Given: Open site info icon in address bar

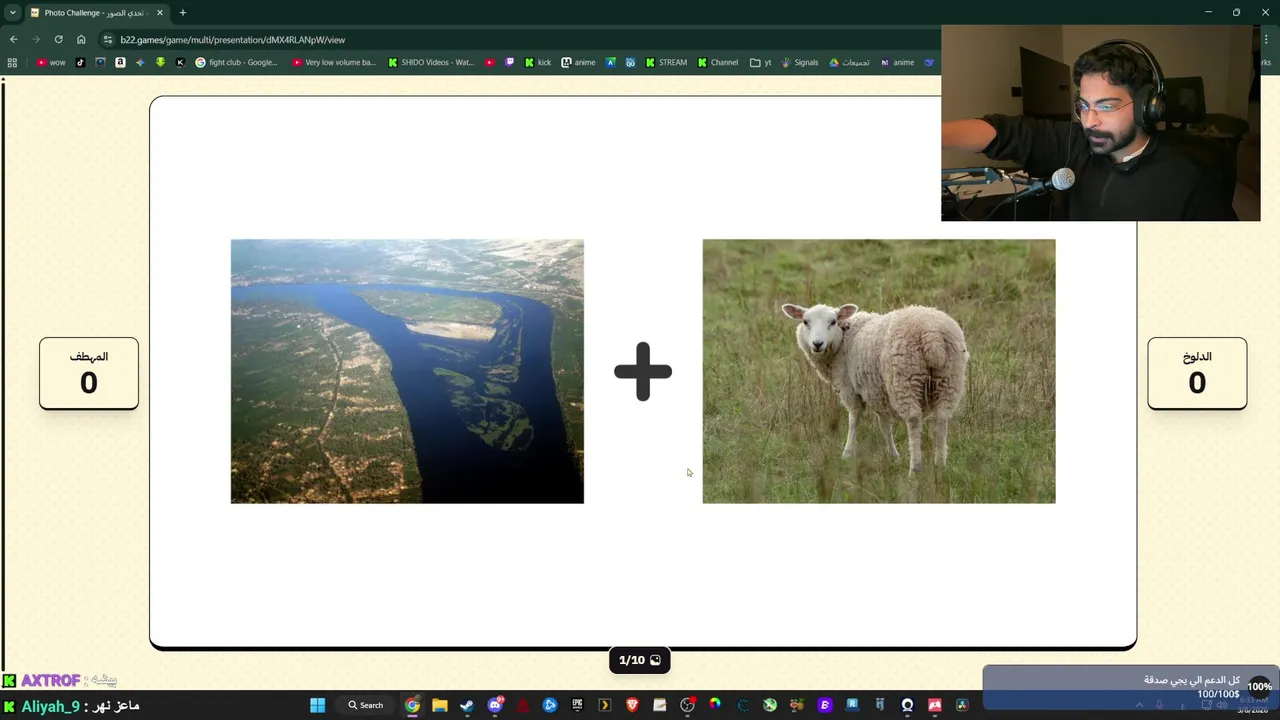Looking at the screenshot, I should pos(108,40).
